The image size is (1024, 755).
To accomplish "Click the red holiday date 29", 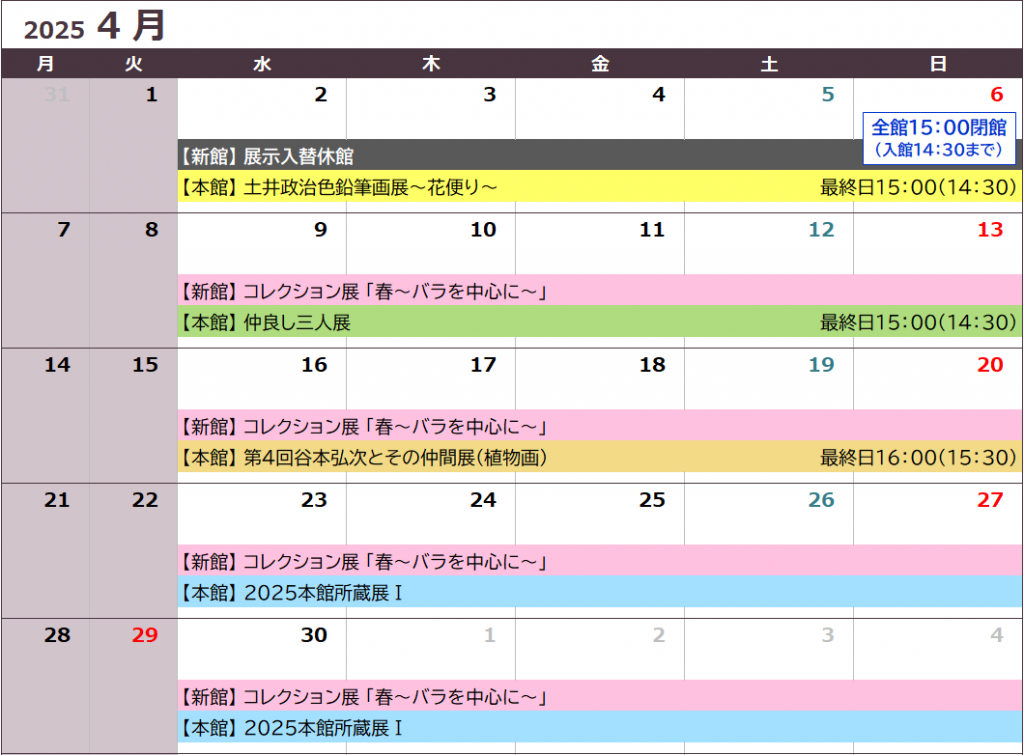I will point(145,635).
